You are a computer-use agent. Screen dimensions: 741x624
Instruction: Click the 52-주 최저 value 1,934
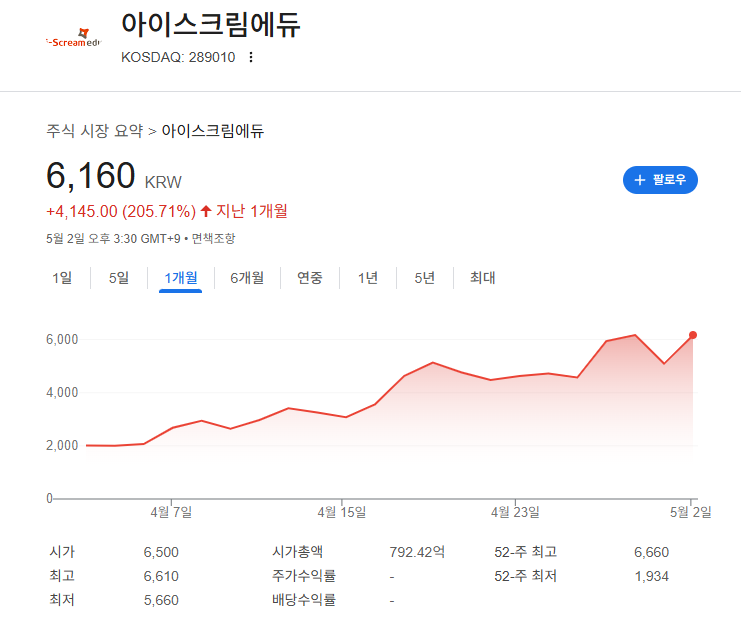point(651,576)
